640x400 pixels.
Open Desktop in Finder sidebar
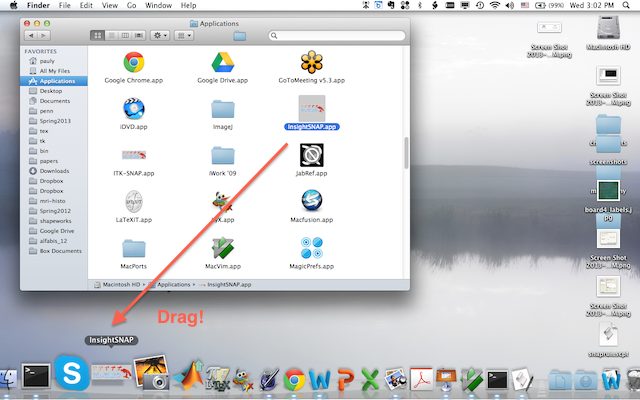[54, 91]
